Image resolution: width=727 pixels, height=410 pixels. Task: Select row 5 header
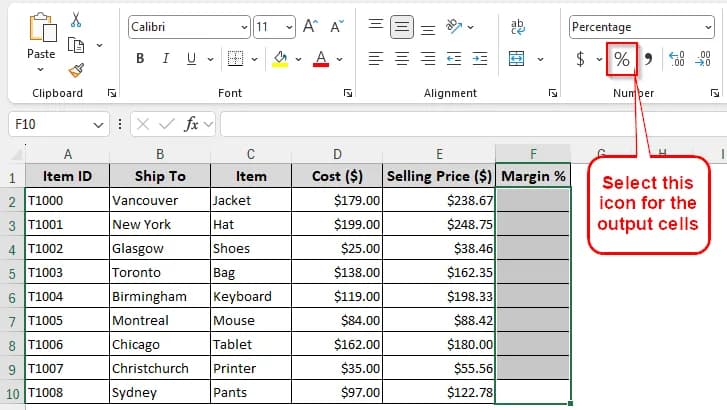tap(12, 273)
